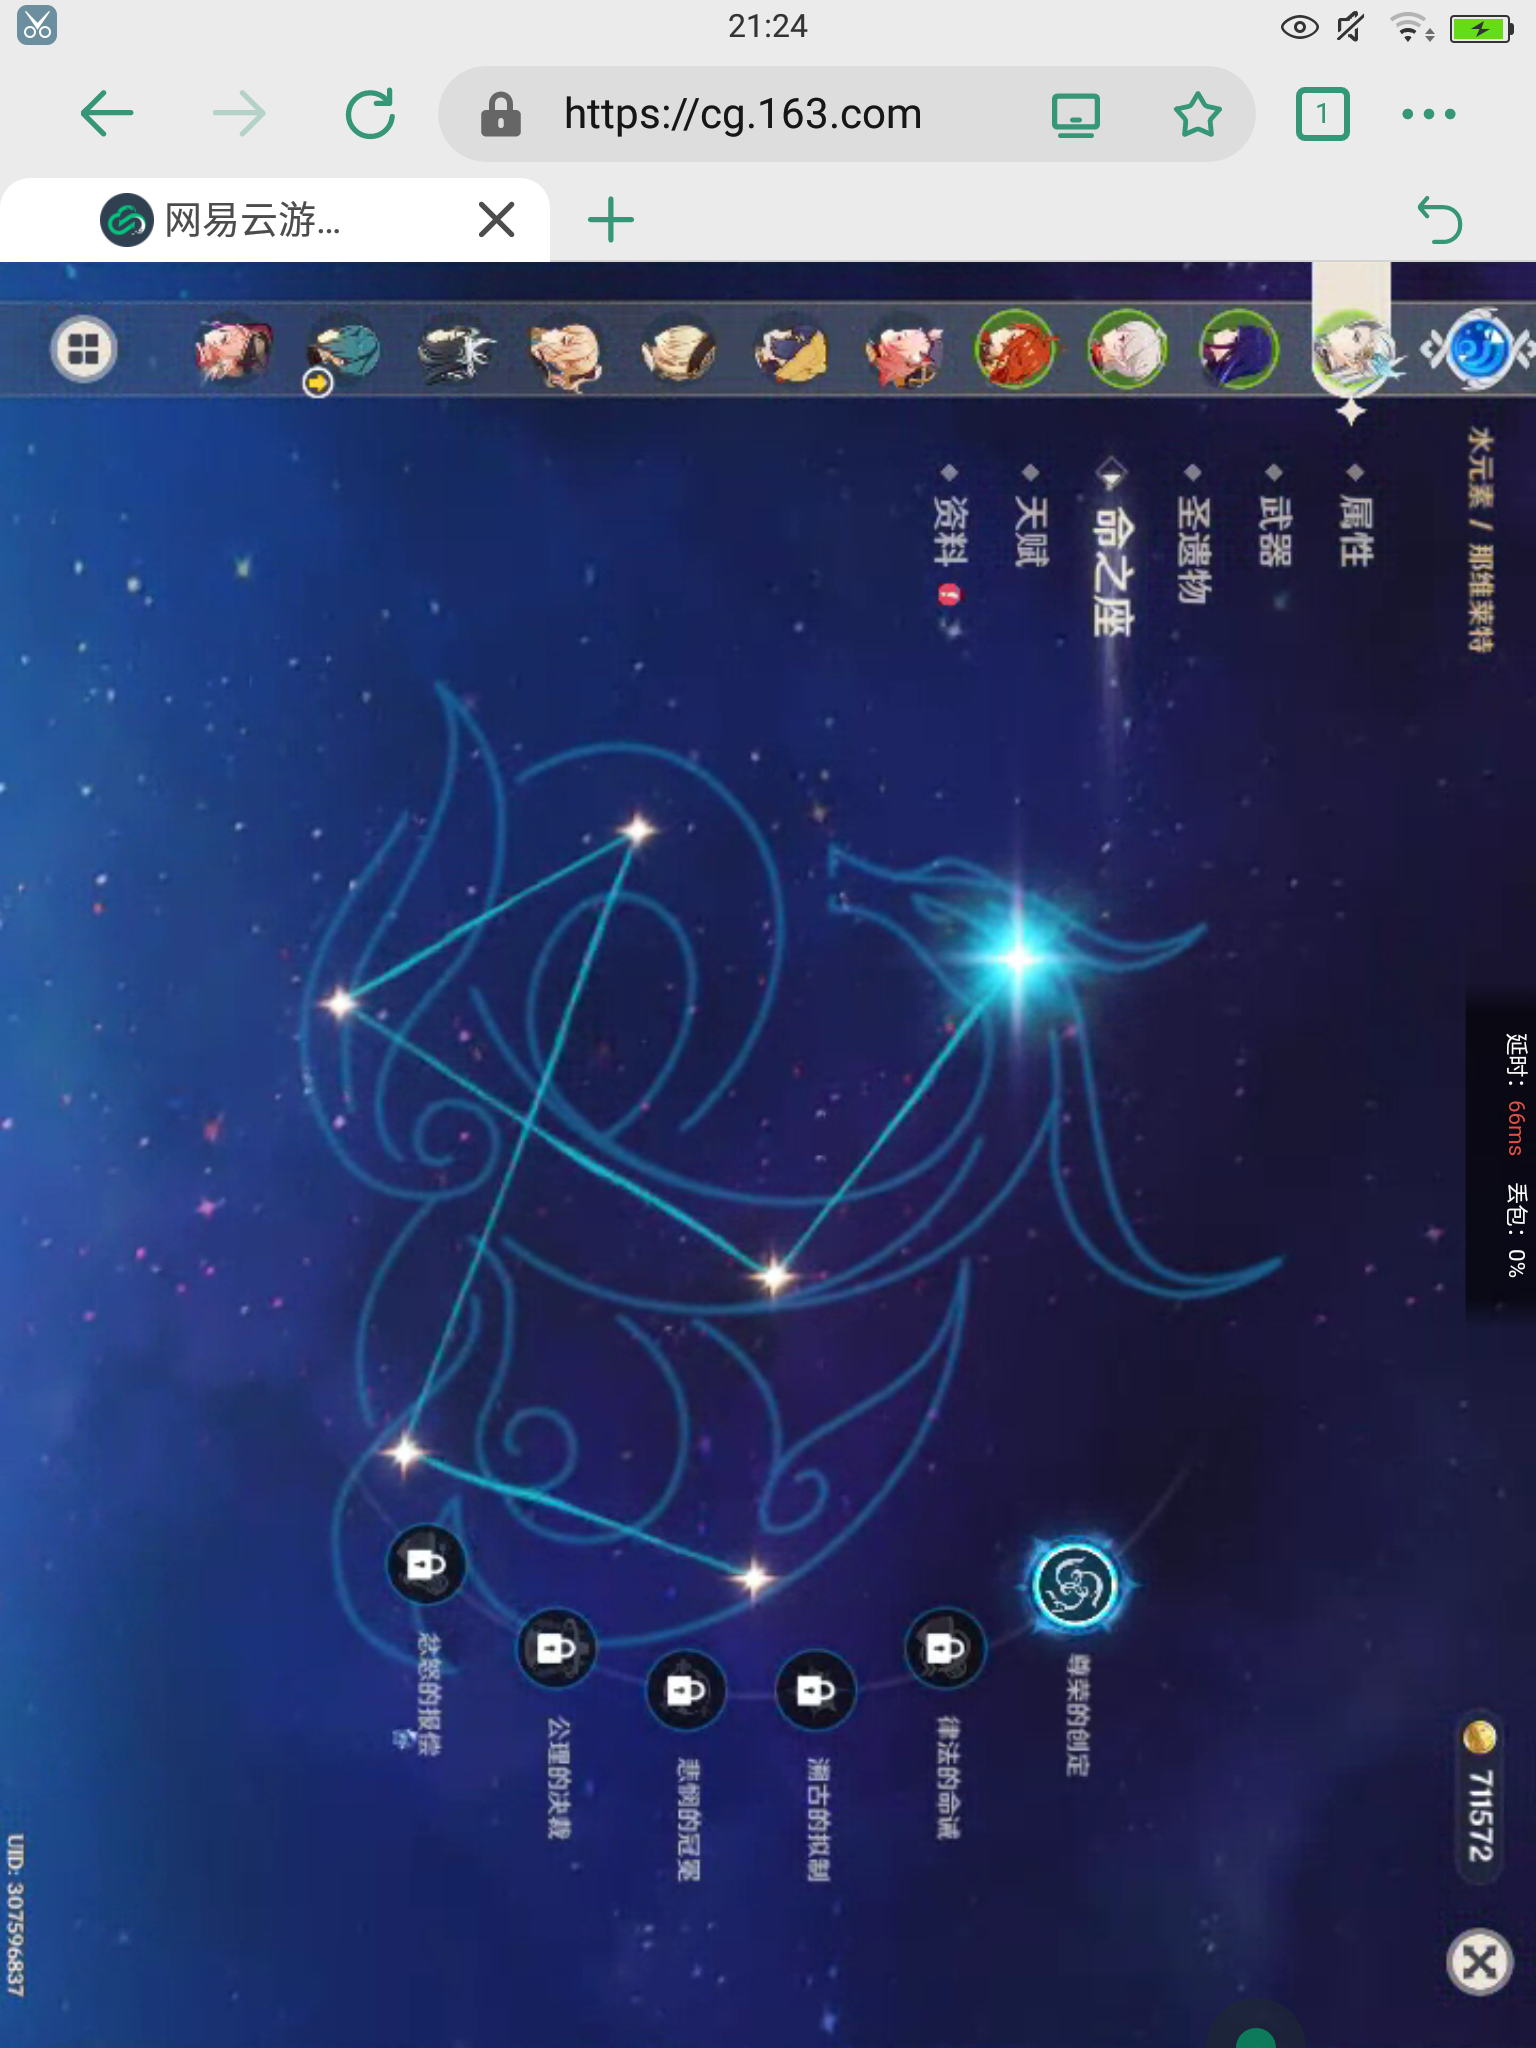Select the 网易云游 browser tab
The height and width of the screenshot is (2048, 1536).
(x=275, y=220)
